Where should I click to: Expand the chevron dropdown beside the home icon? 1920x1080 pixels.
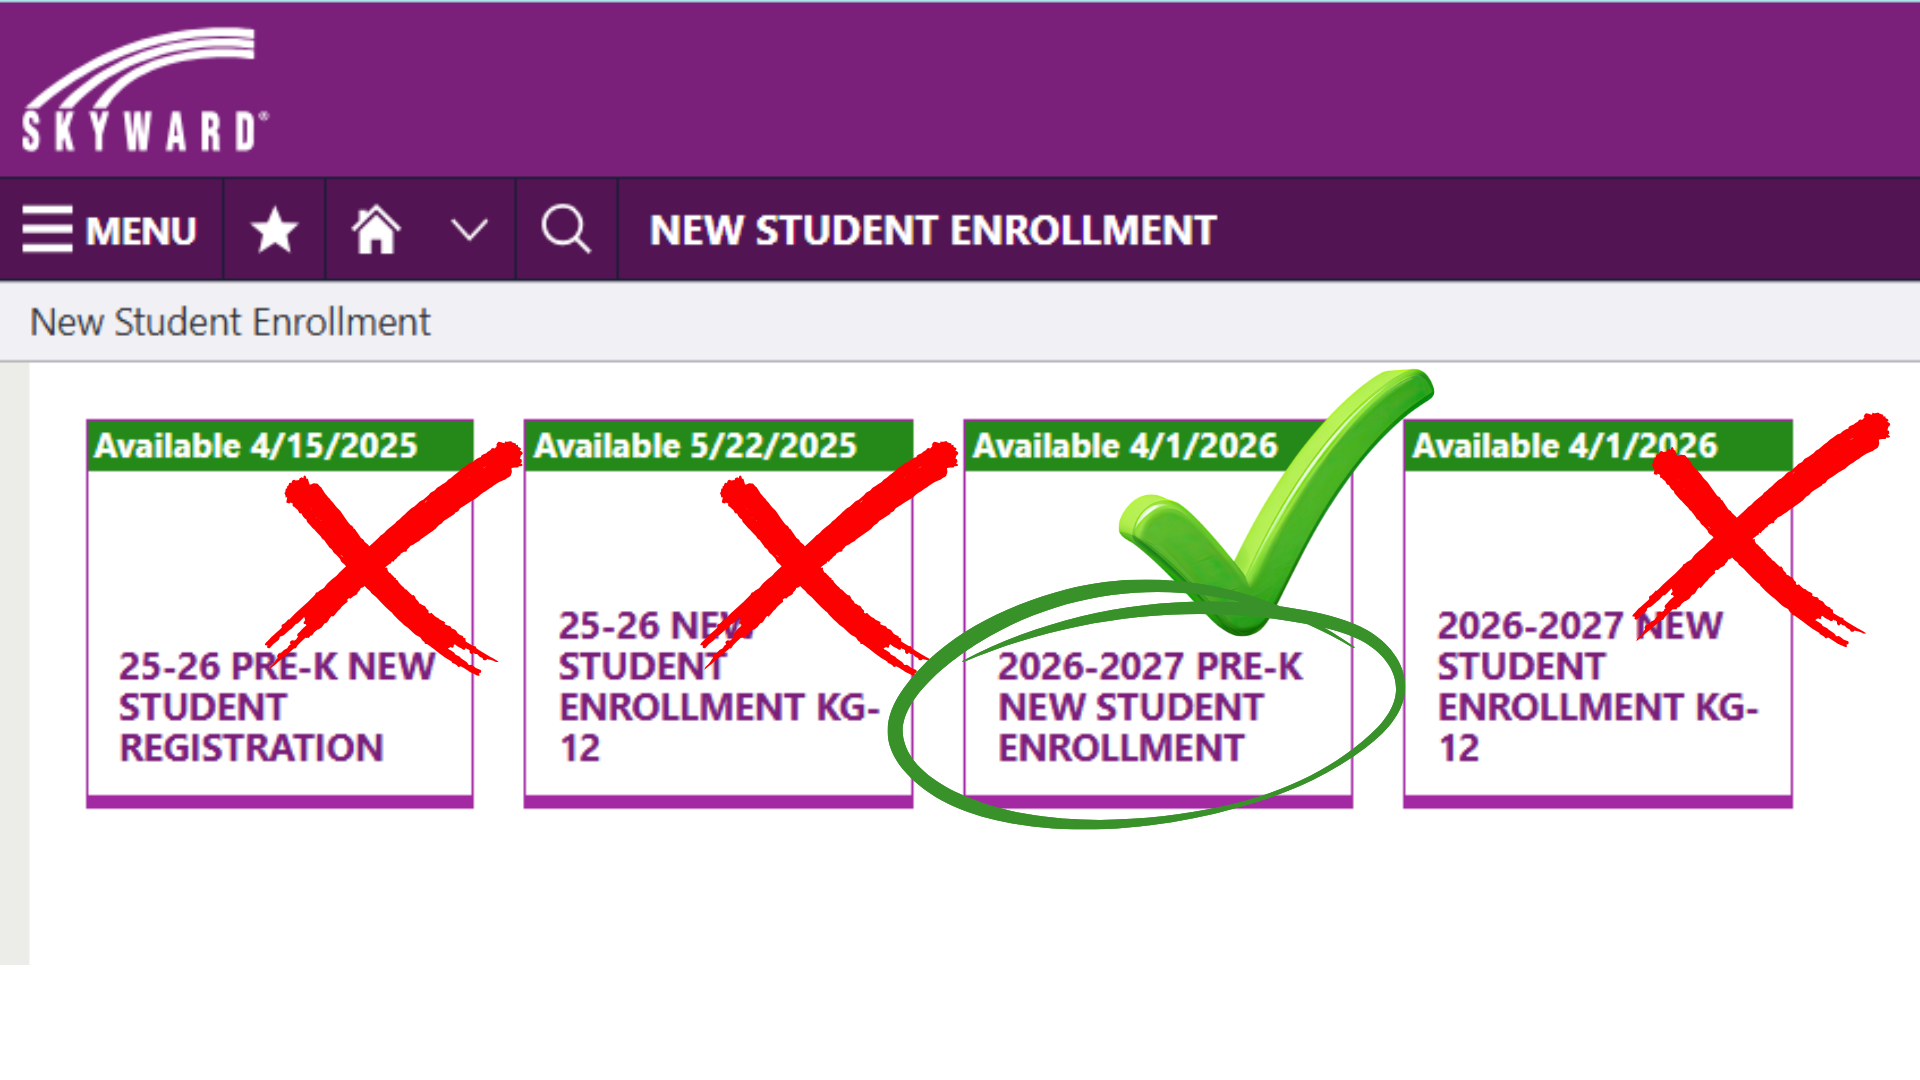click(x=469, y=230)
